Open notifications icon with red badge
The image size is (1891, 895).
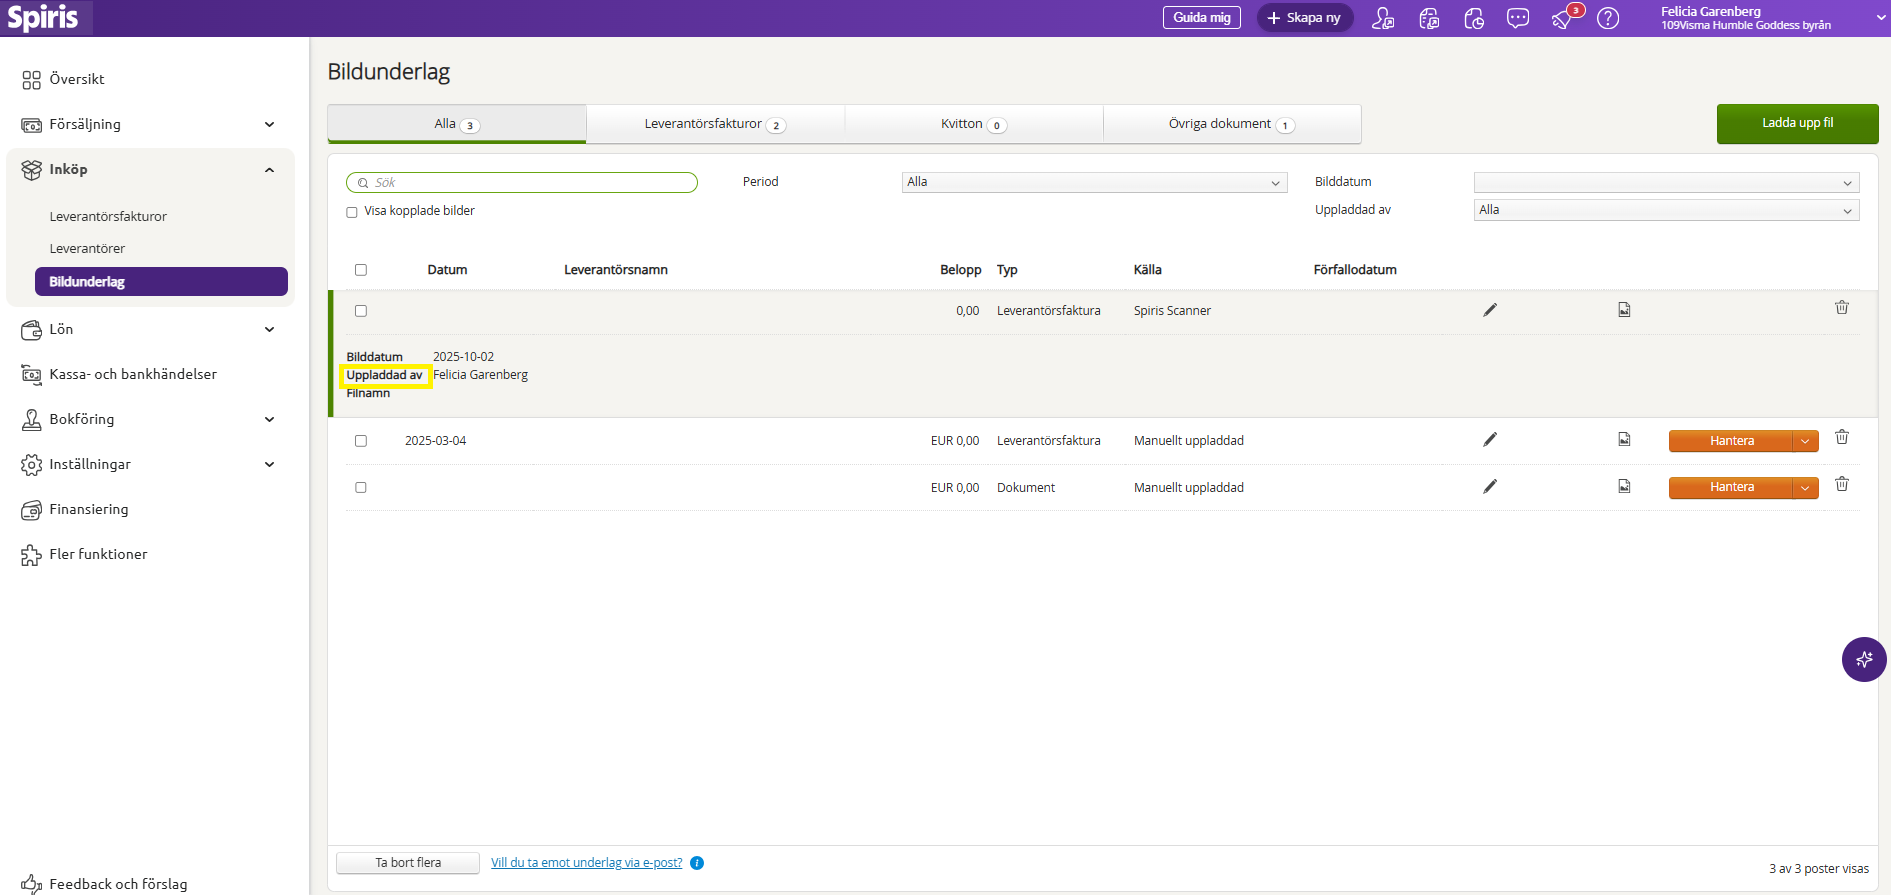1563,18
